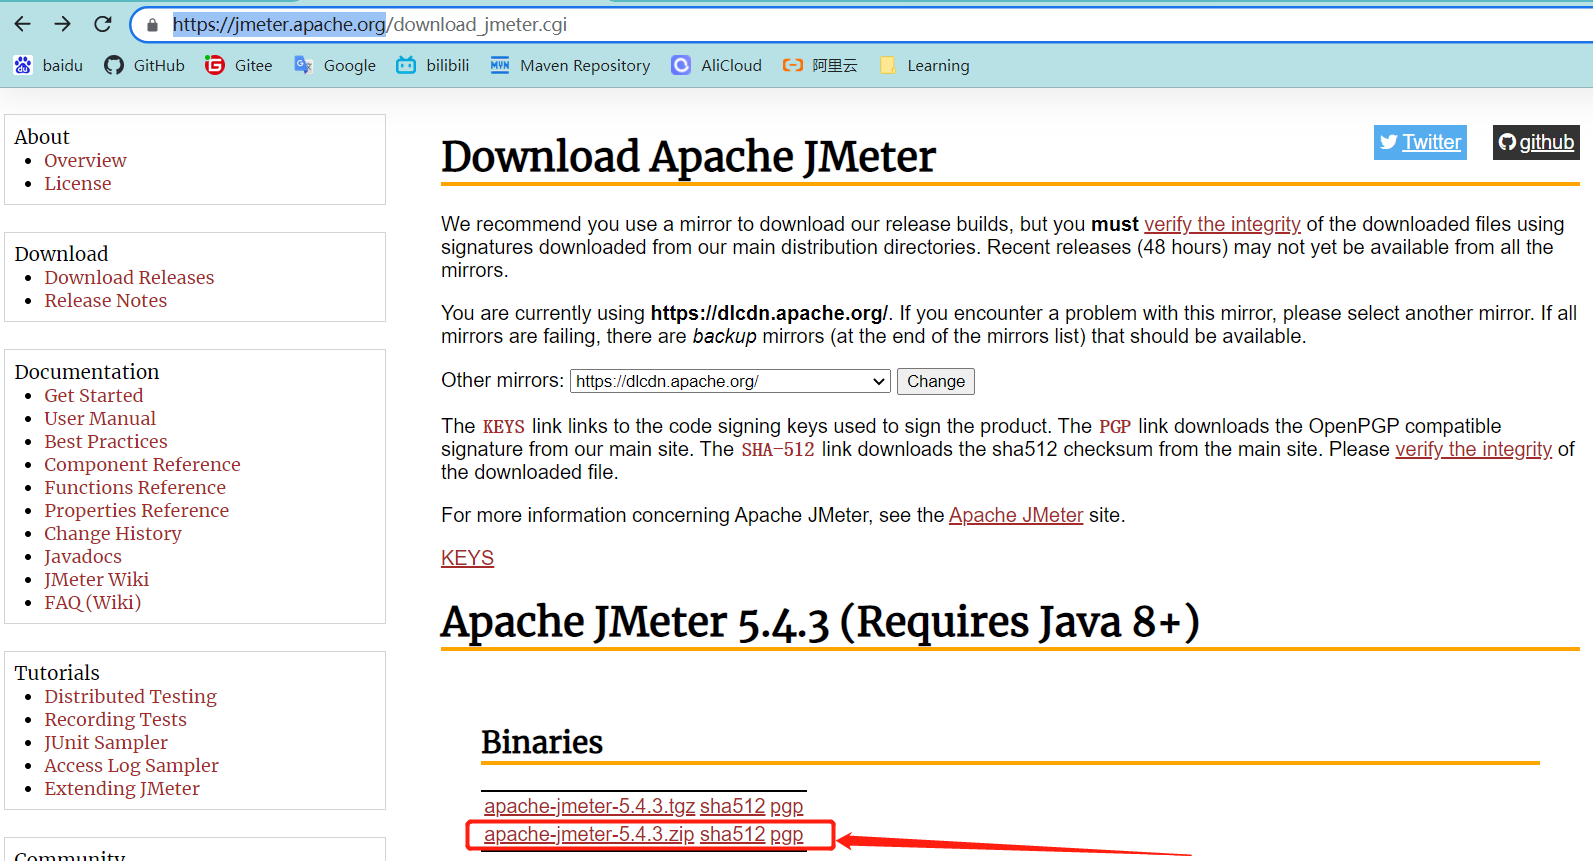The image size is (1593, 861).
Task: Open the Gitee bookmark
Action: pyautogui.click(x=239, y=65)
